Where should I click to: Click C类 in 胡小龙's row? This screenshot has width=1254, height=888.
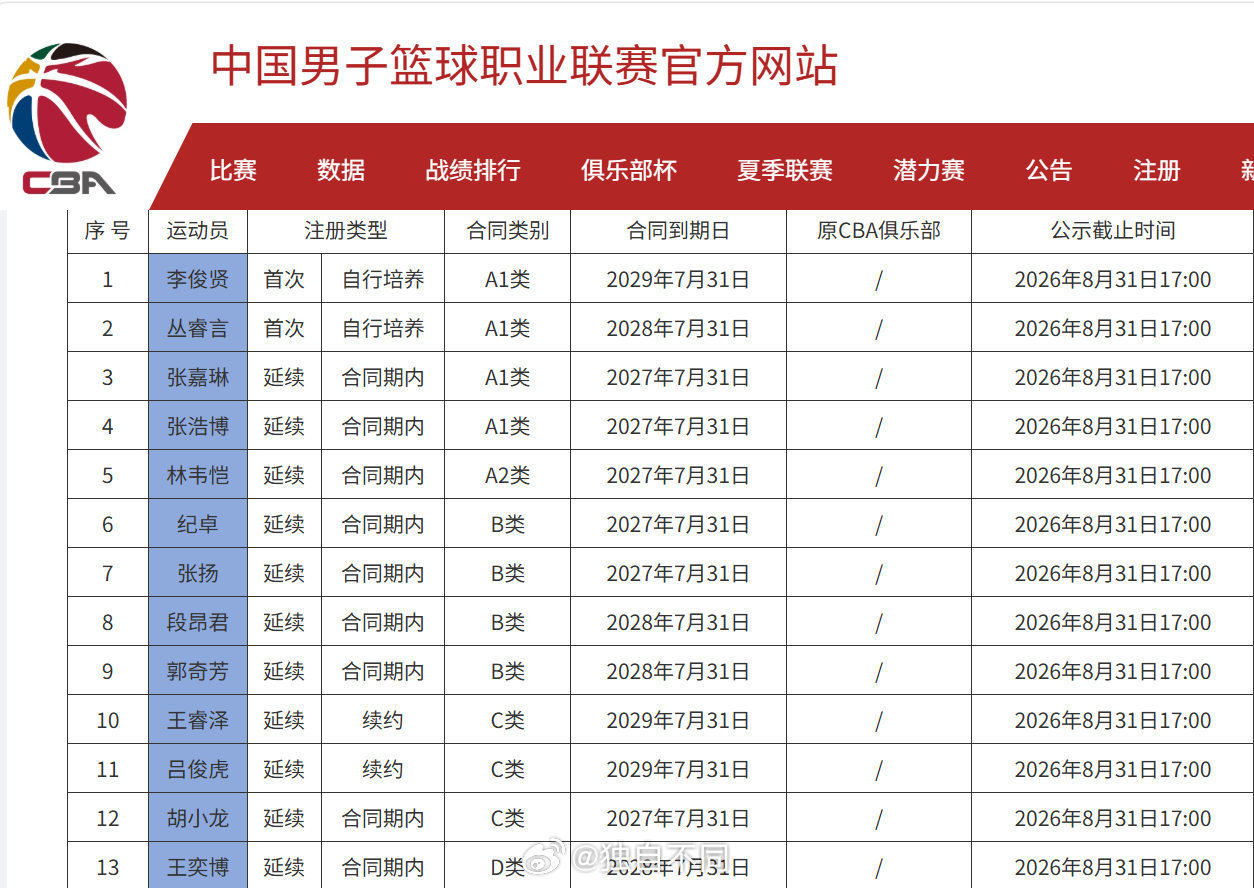[508, 818]
